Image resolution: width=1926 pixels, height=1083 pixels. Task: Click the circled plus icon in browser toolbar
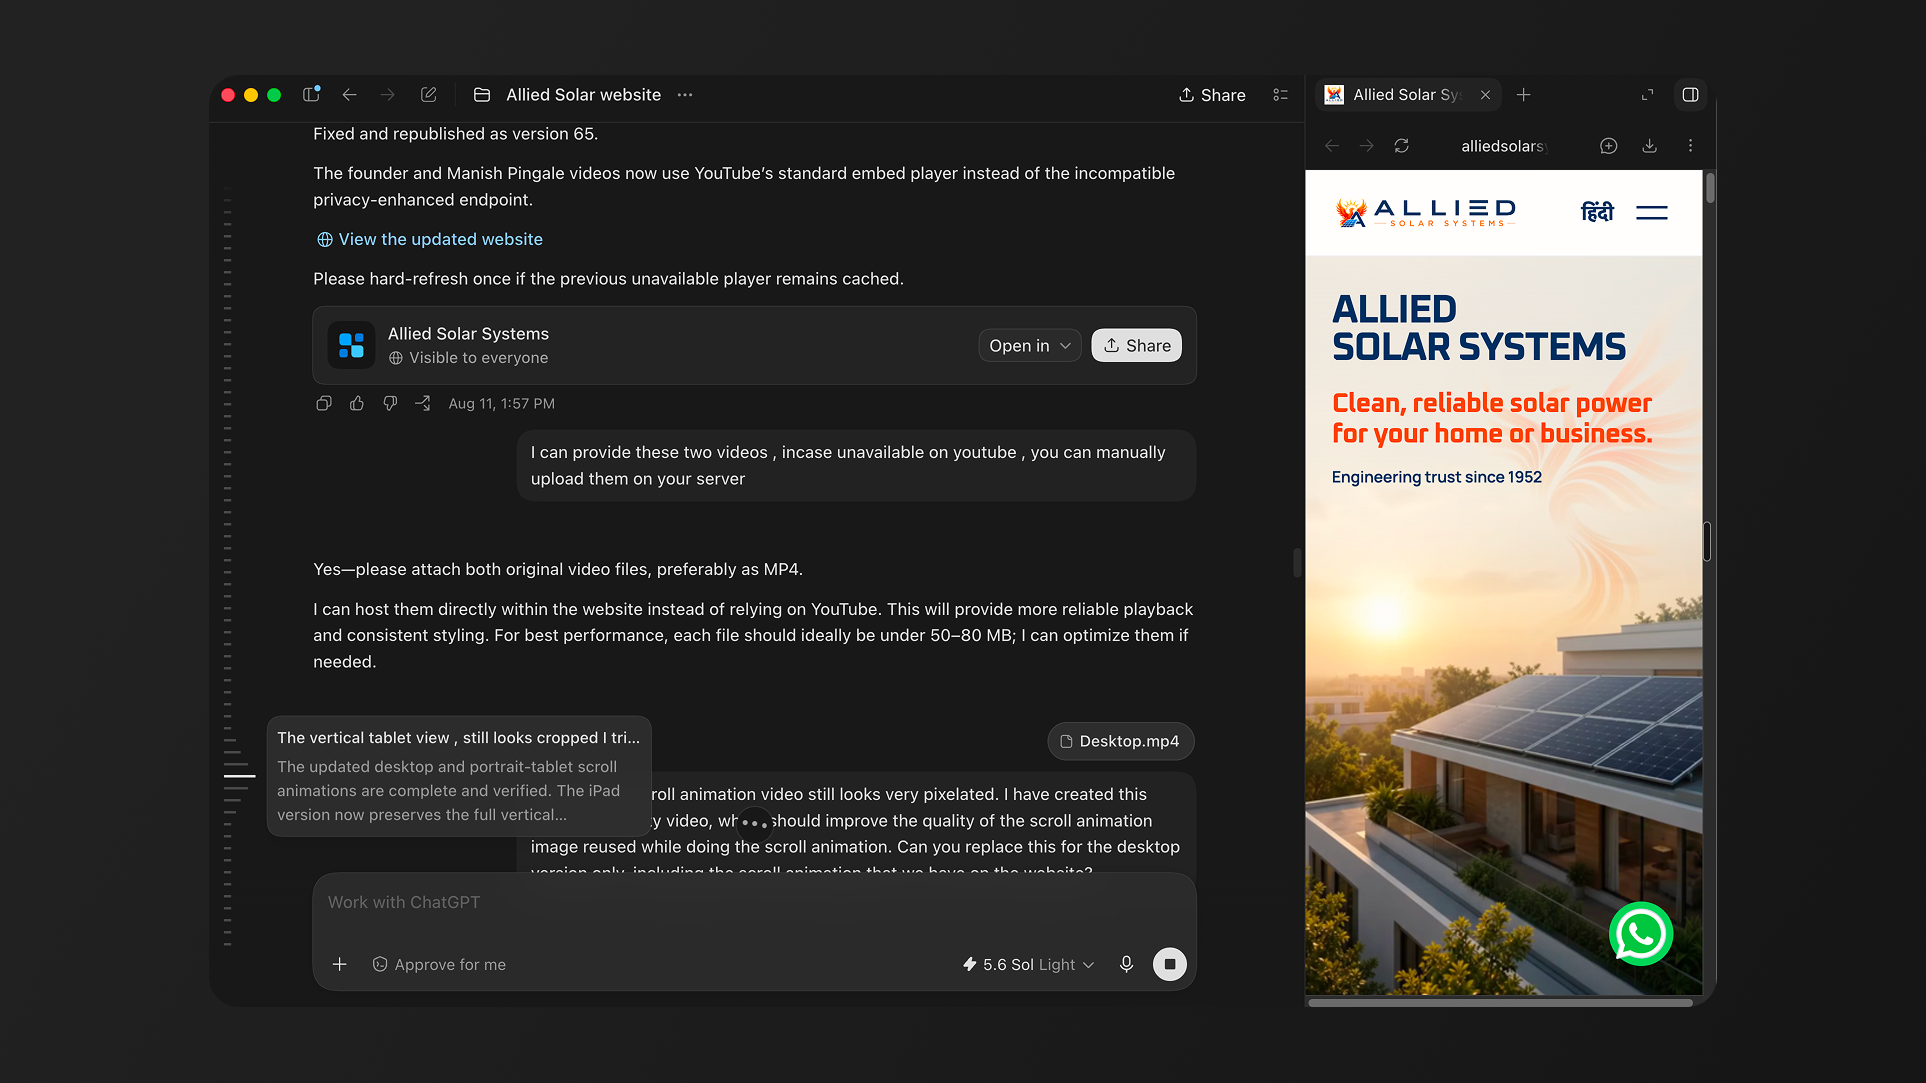point(1608,146)
